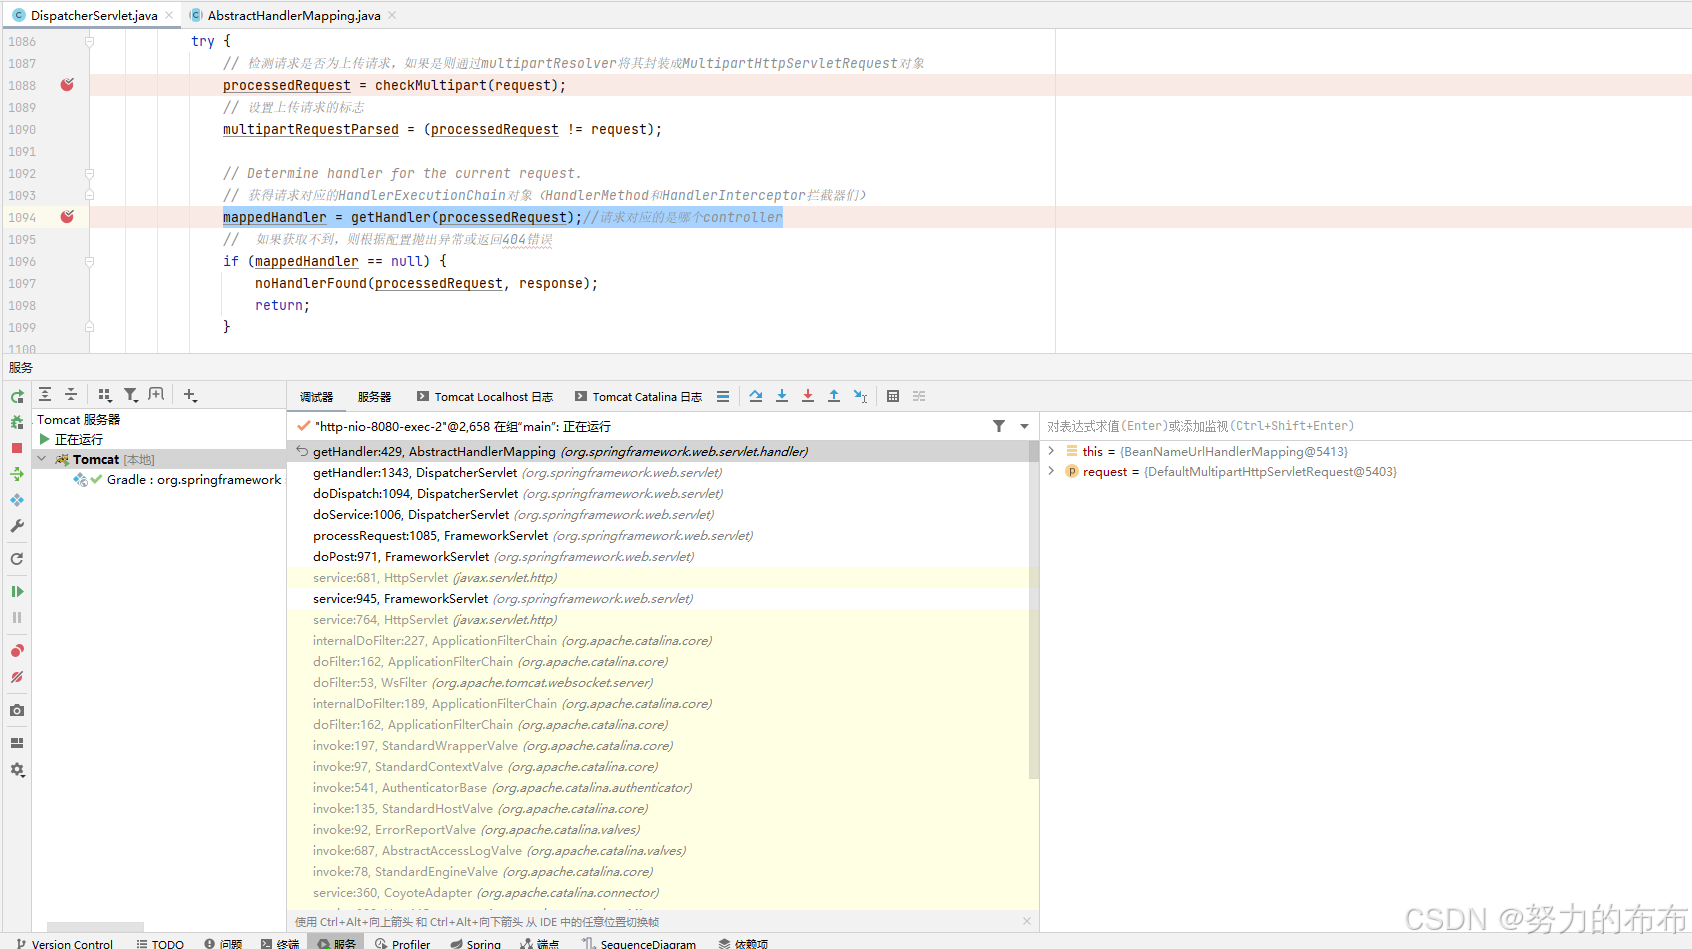The image size is (1692, 949).
Task: Open Spring tool window
Action: tap(475, 942)
